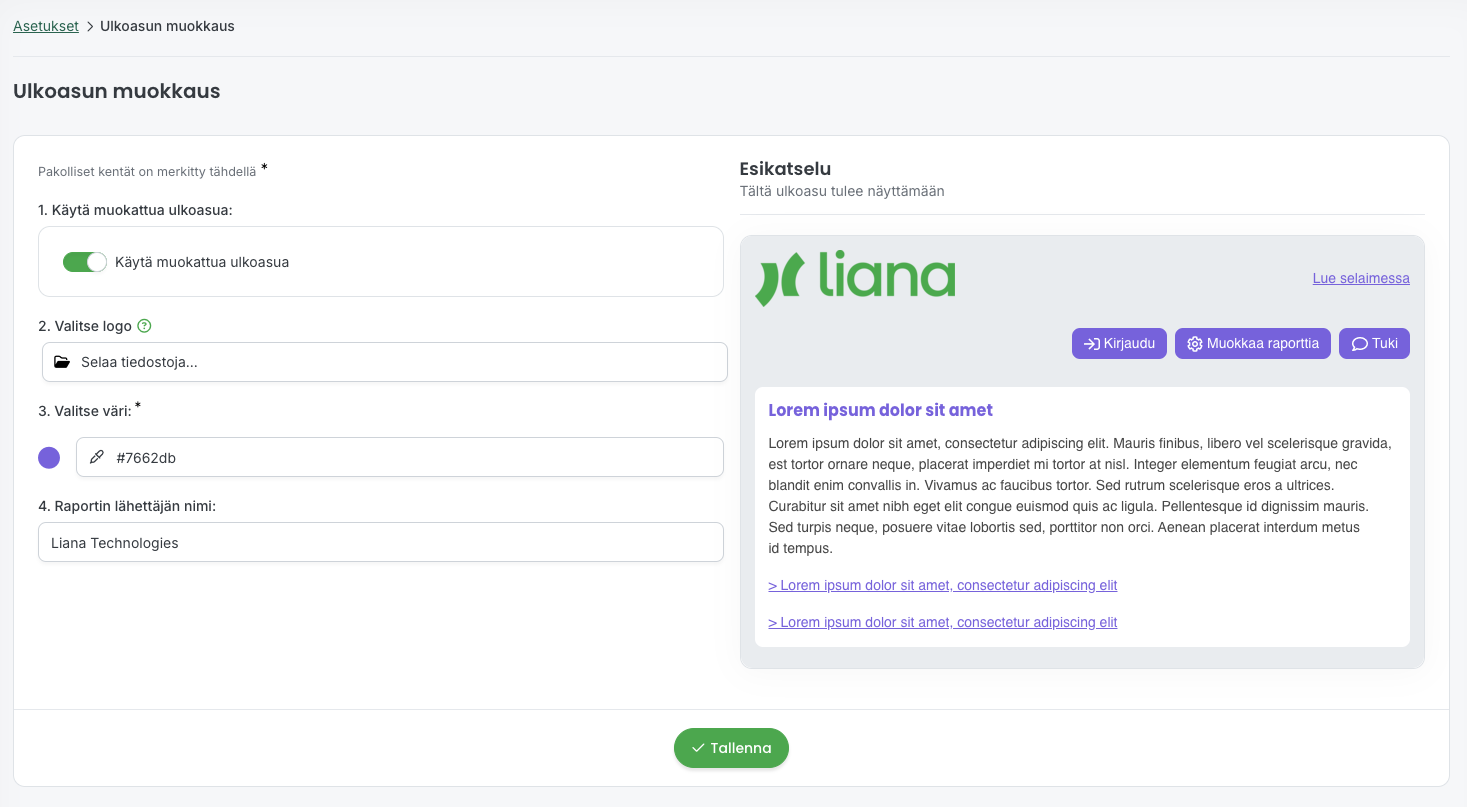Click the checkmark icon on Tallenna
This screenshot has height=807, width=1467.
point(698,748)
